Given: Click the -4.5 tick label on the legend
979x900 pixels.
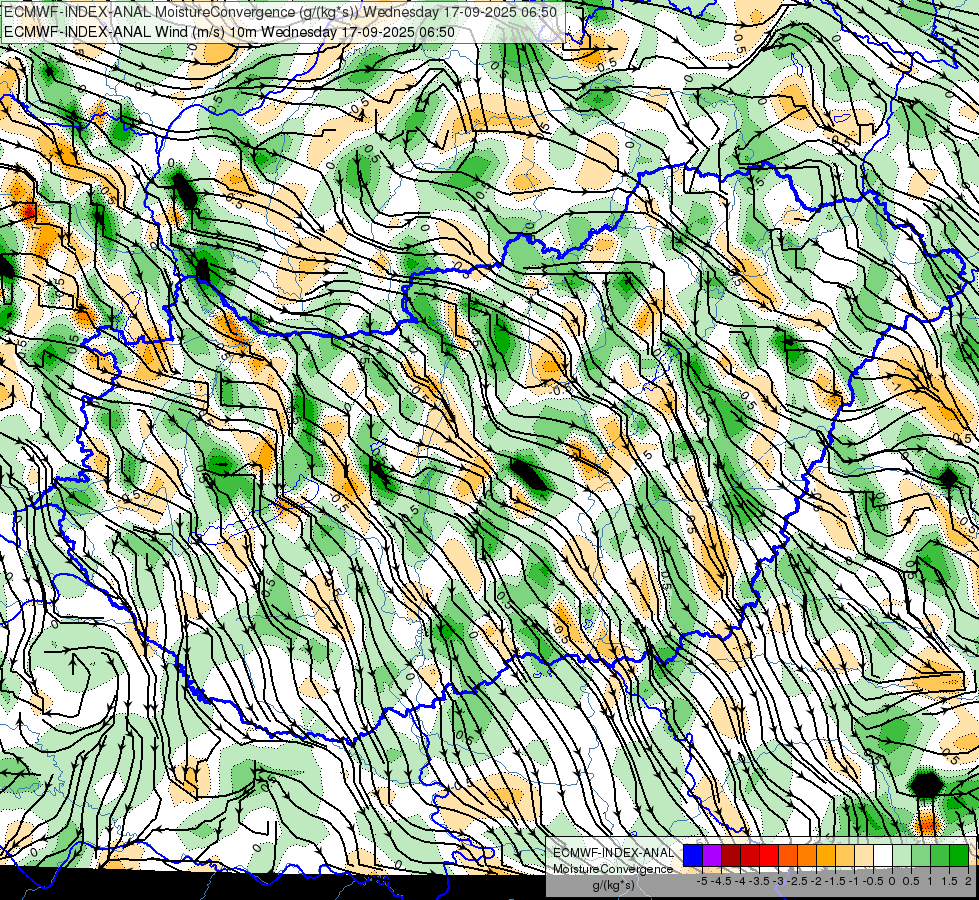Looking at the screenshot, I should tap(721, 881).
